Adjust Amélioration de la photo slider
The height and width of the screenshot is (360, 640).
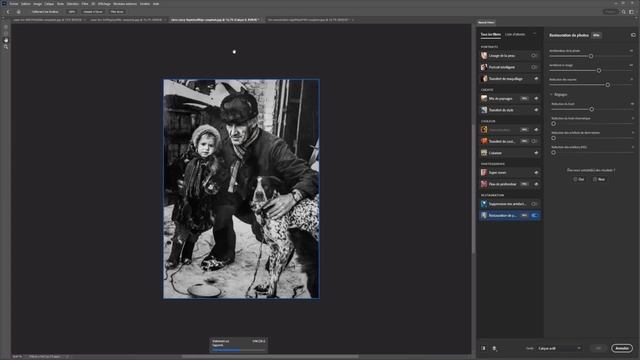pyautogui.click(x=591, y=56)
